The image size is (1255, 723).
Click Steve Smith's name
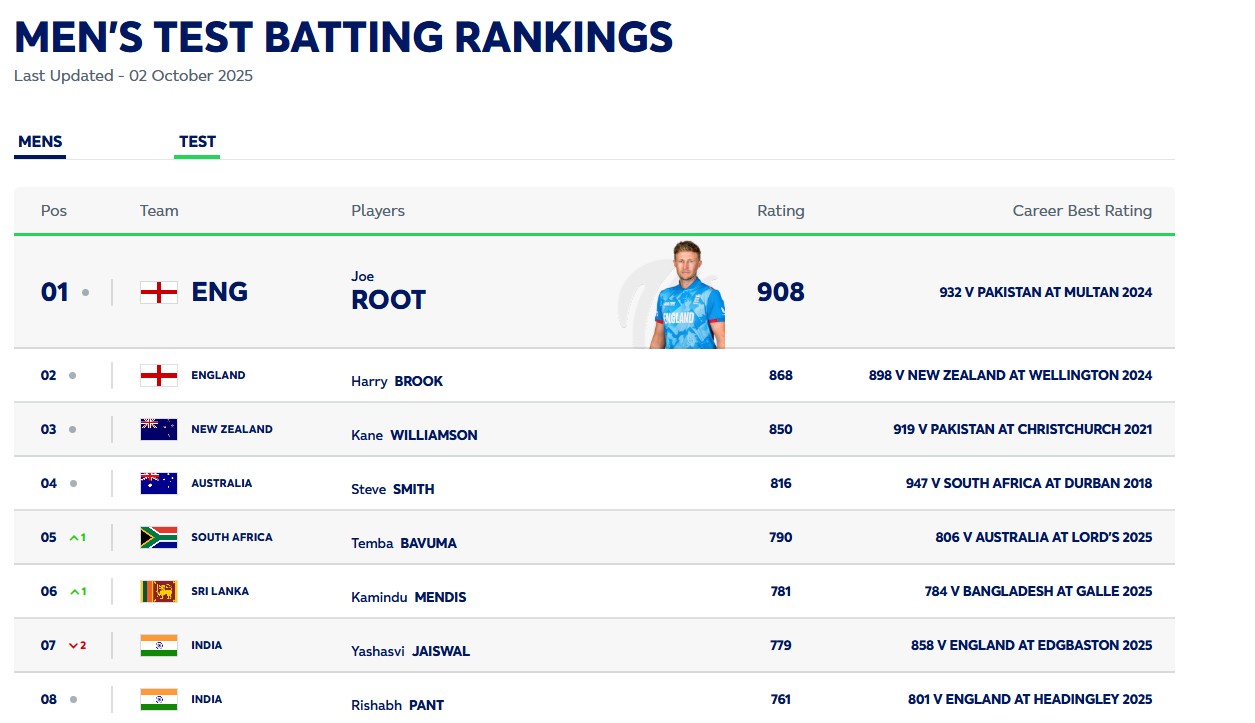pyautogui.click(x=393, y=489)
